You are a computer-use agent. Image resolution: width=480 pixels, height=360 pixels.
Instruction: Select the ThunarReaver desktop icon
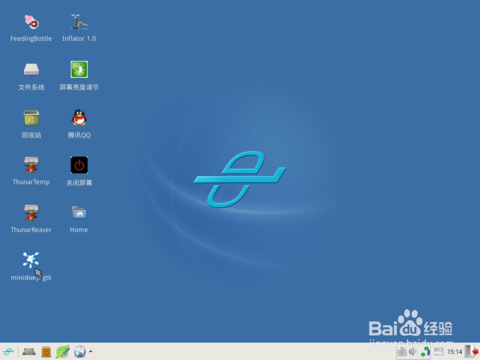(31, 213)
